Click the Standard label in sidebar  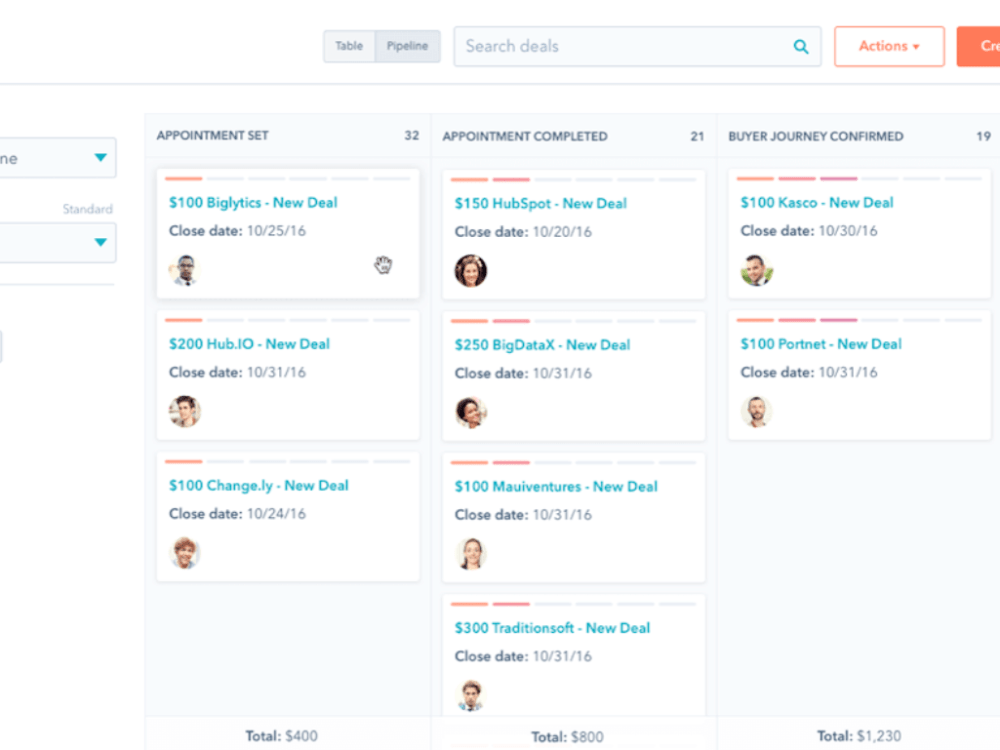click(x=87, y=209)
